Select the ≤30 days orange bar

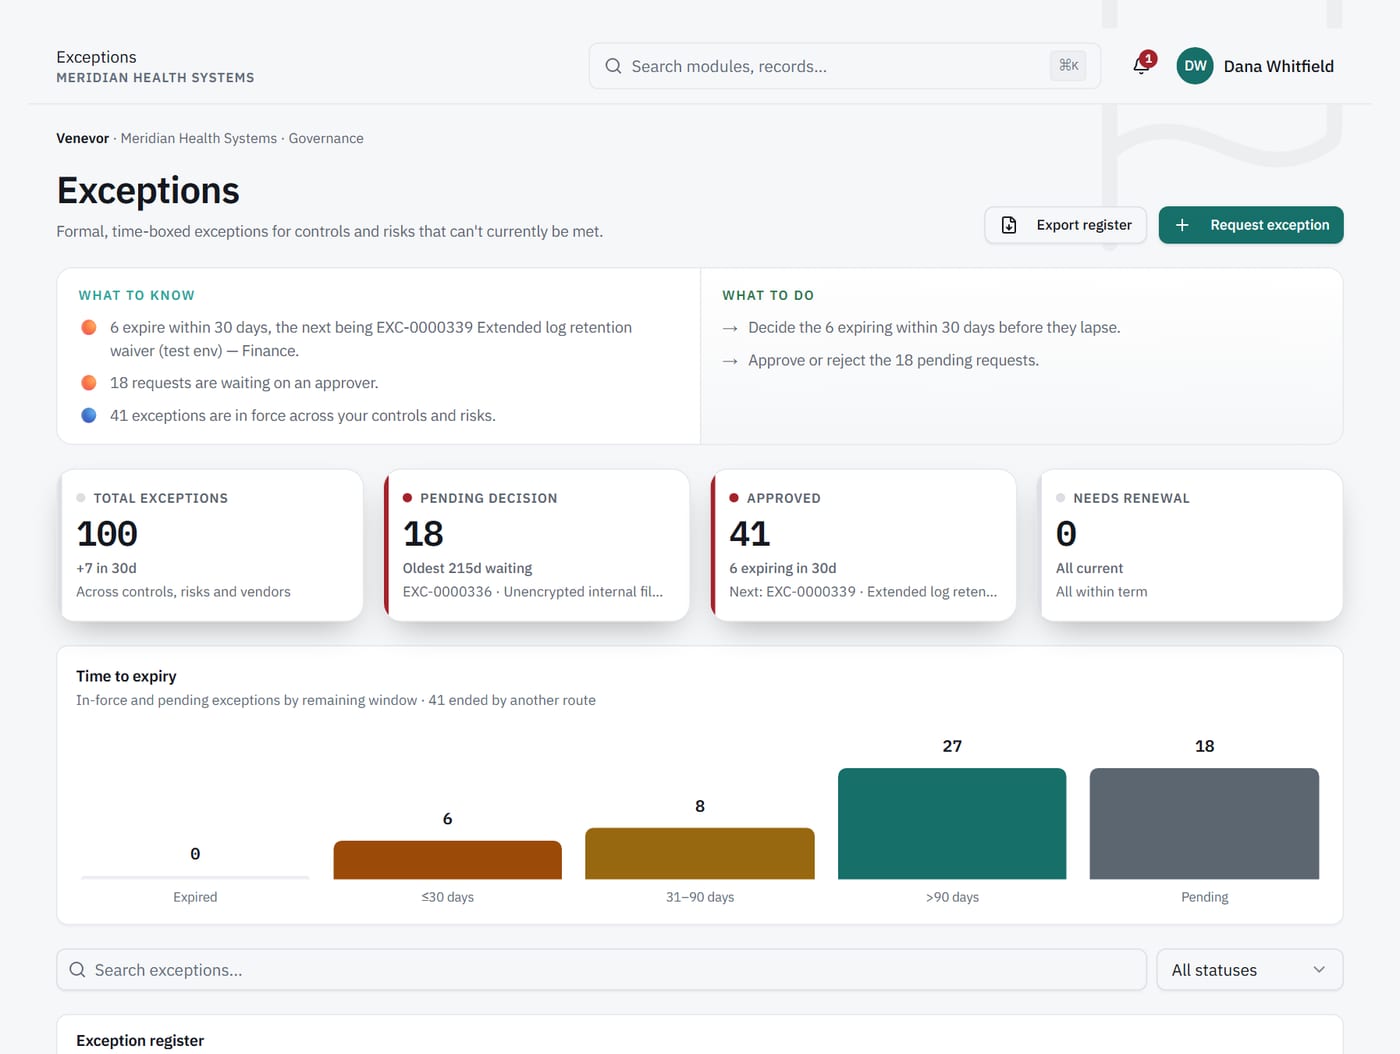[x=448, y=860]
